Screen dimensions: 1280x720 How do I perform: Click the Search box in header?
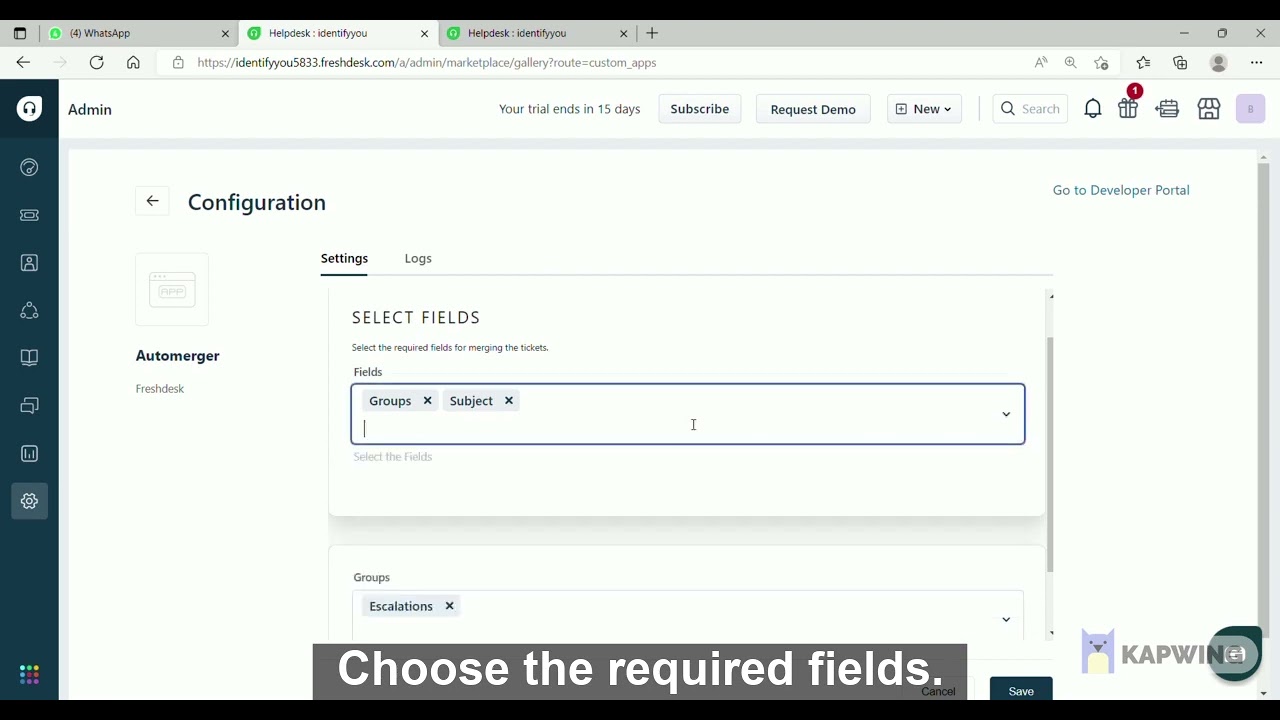click(1030, 109)
